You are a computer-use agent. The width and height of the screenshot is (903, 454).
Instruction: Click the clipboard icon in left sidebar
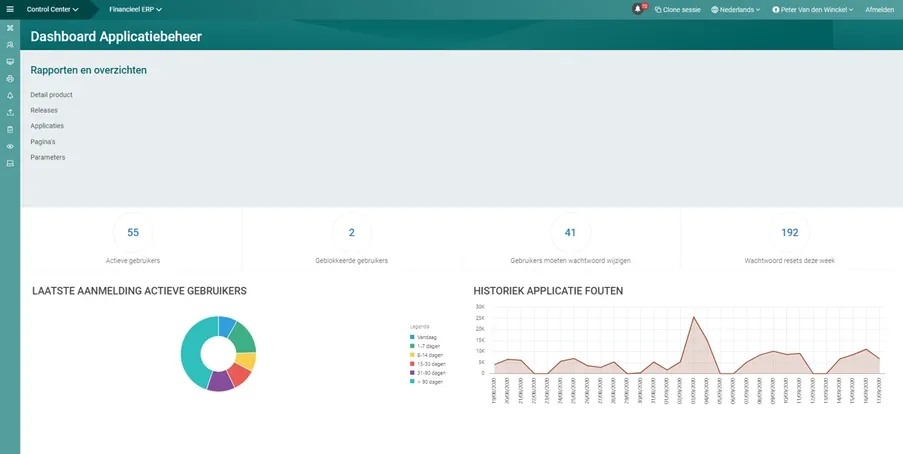pyautogui.click(x=10, y=129)
